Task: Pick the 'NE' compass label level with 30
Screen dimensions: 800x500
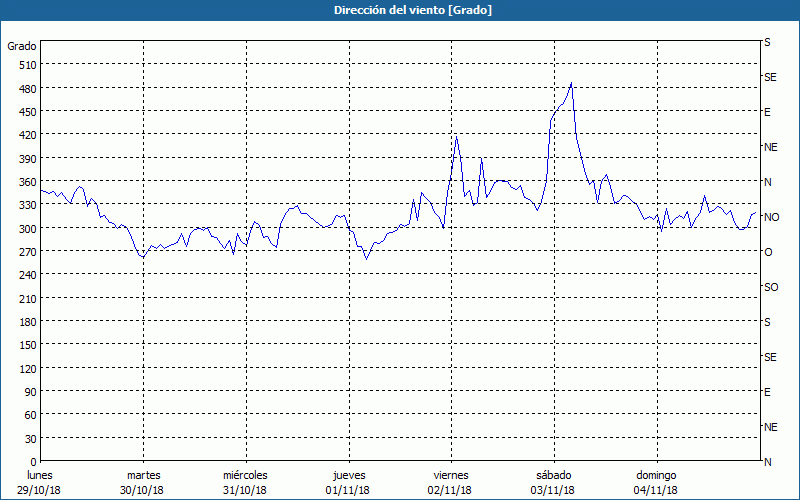Action: [770, 427]
